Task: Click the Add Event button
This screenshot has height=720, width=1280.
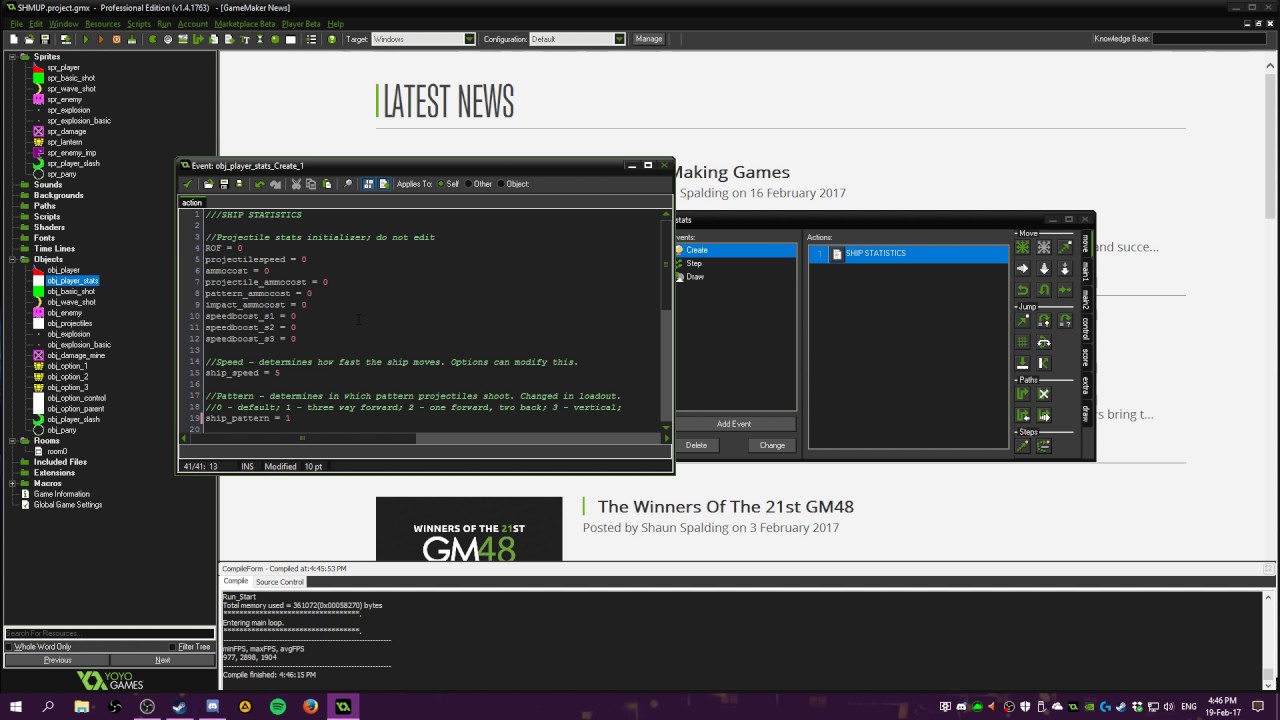Action: click(x=734, y=424)
